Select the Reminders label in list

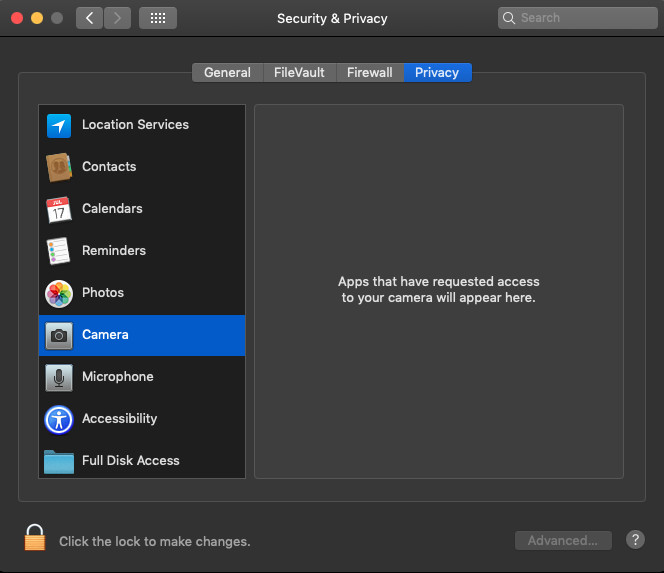[114, 250]
